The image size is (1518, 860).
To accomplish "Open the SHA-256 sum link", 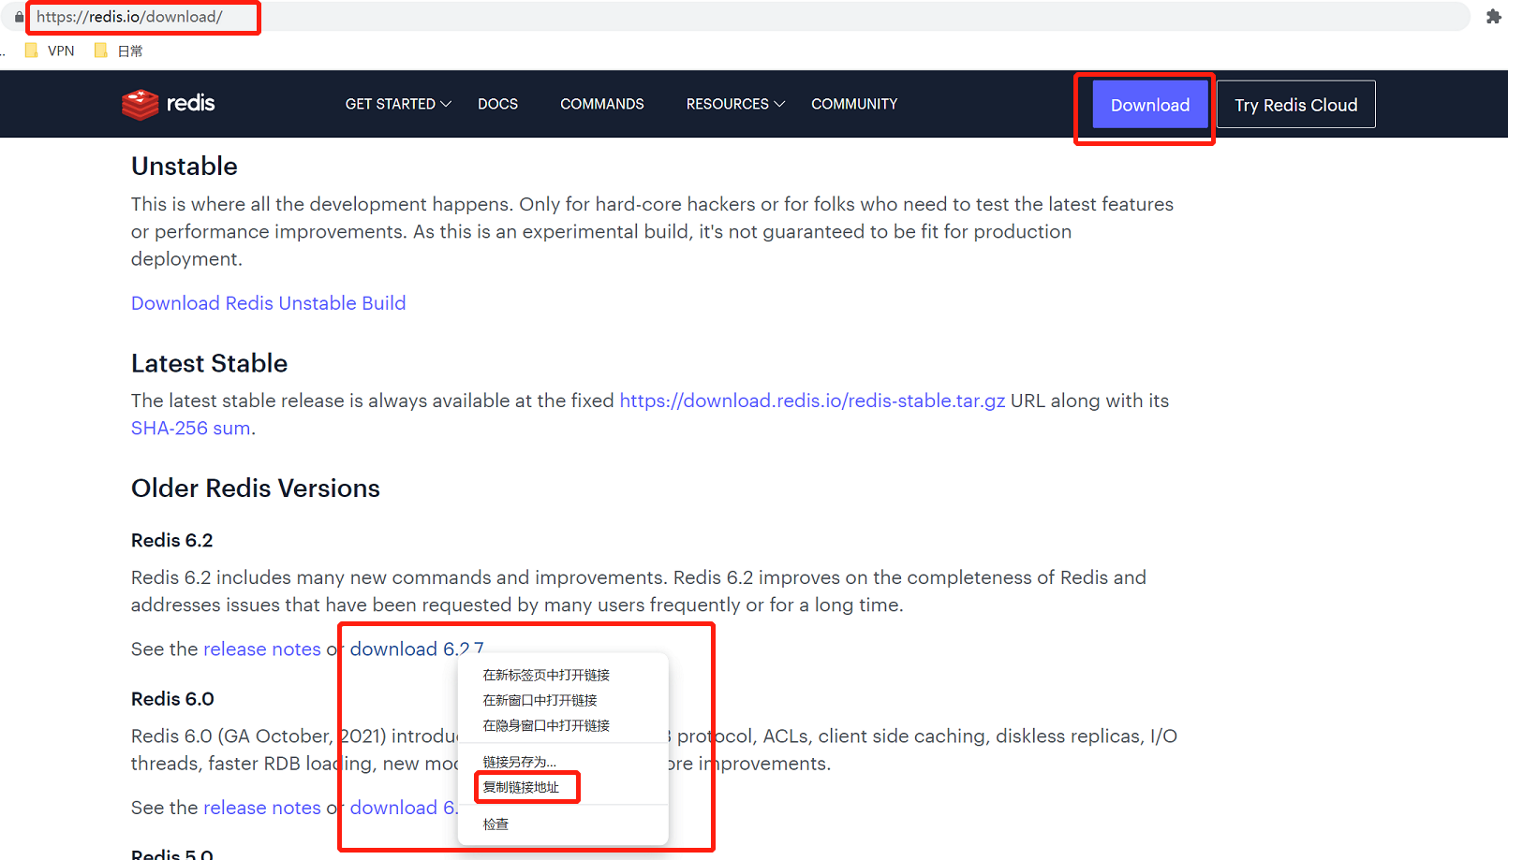I will pyautogui.click(x=191, y=428).
